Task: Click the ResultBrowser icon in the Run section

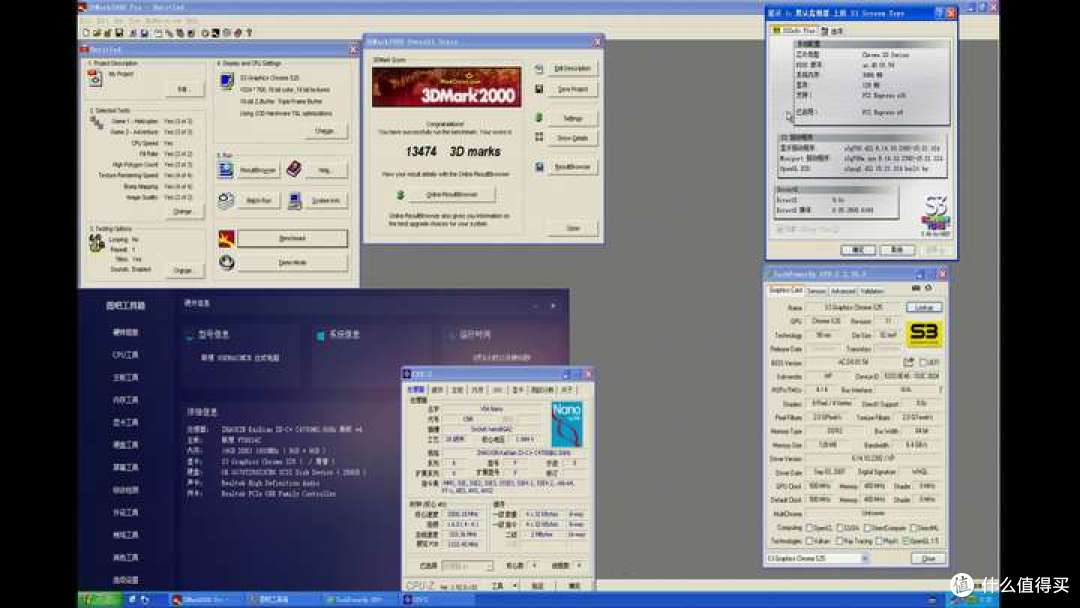Action: pyautogui.click(x=226, y=169)
